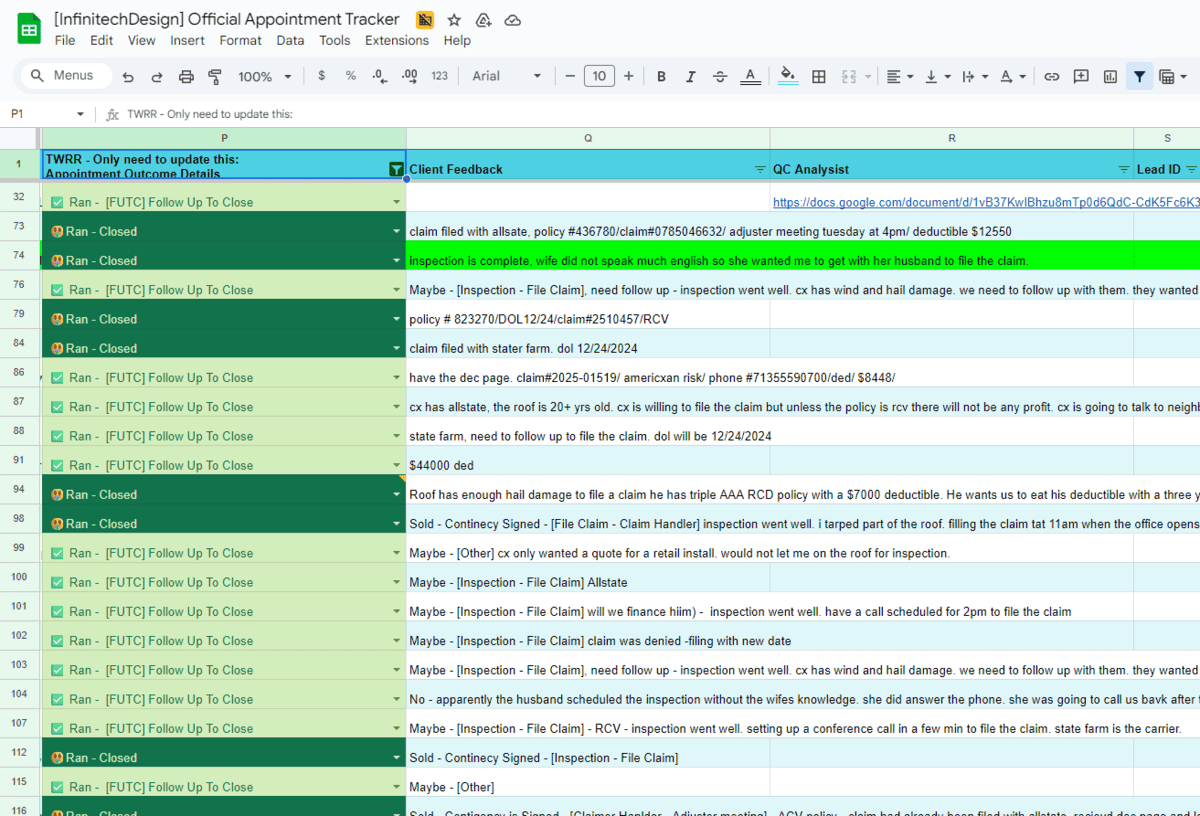The height and width of the screenshot is (816, 1200).
Task: Open the Google Sheets home icon
Action: (x=29, y=29)
